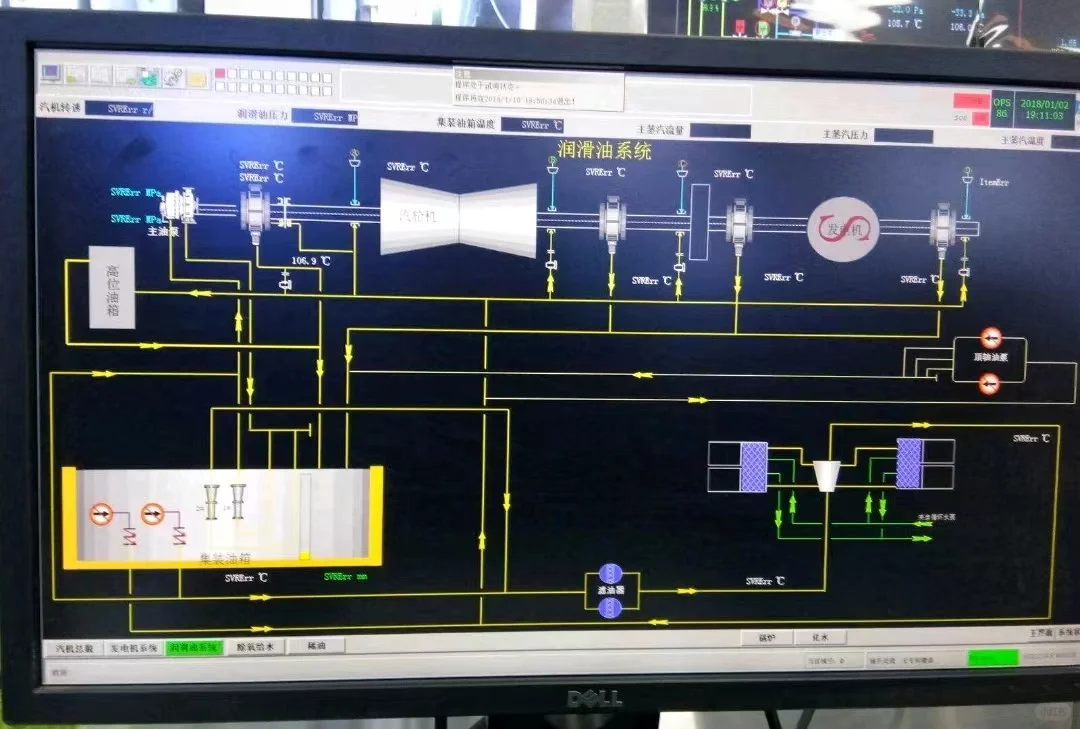Open the 稀油 tab at the bottom
1080x729 pixels.
pyautogui.click(x=316, y=646)
